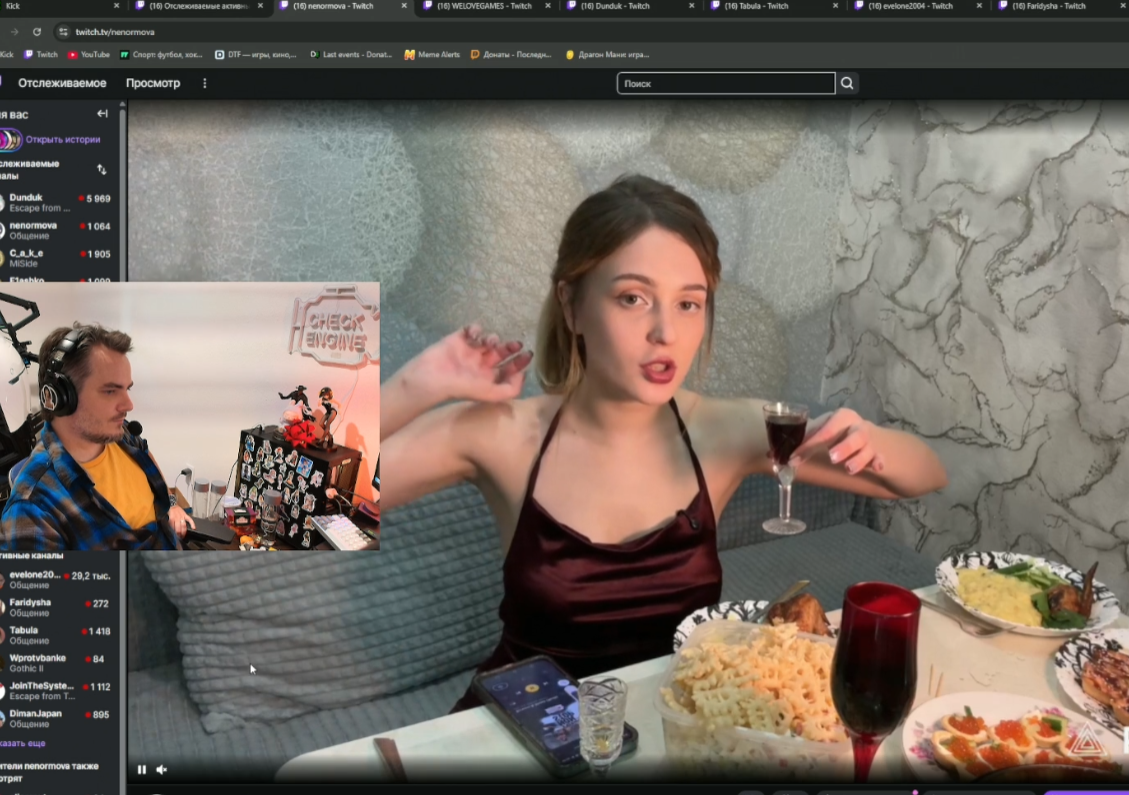Open site info icon in address bar
Viewport: 1129px width, 795px height.
point(63,32)
